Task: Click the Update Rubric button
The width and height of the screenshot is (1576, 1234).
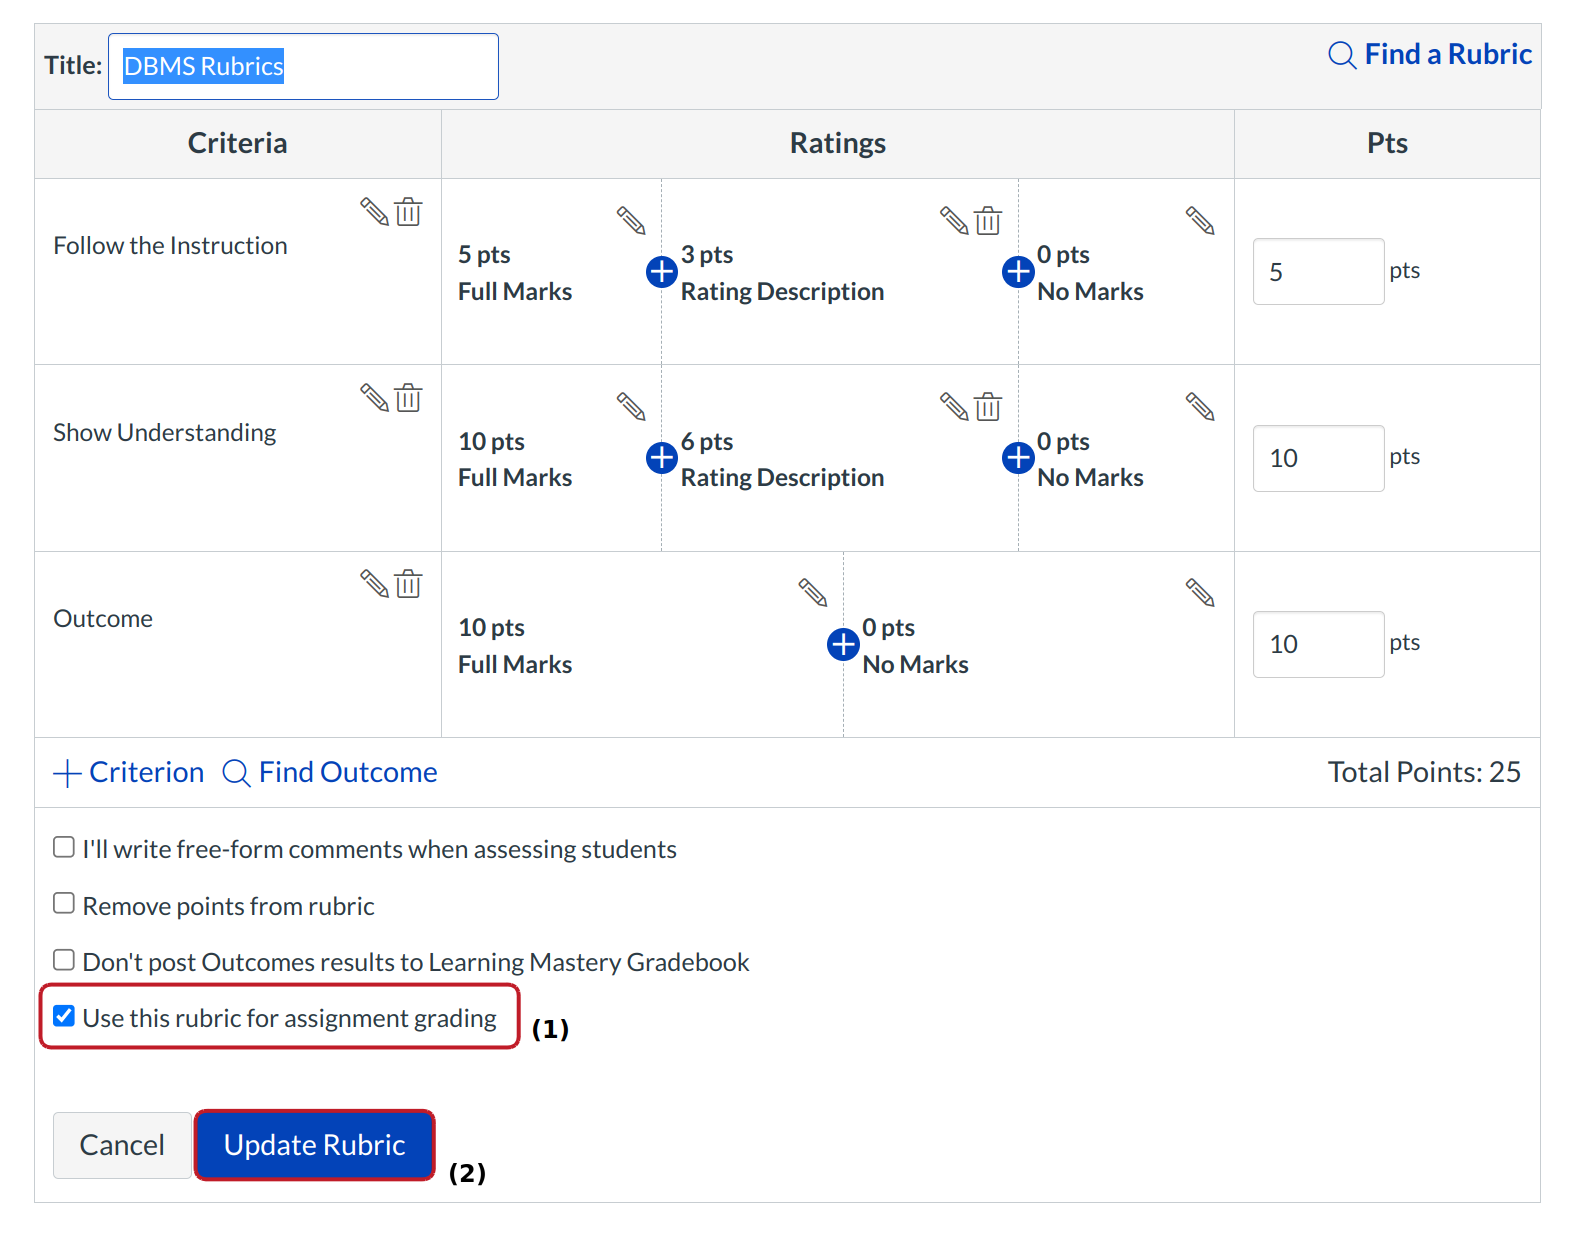Action: pyautogui.click(x=314, y=1145)
